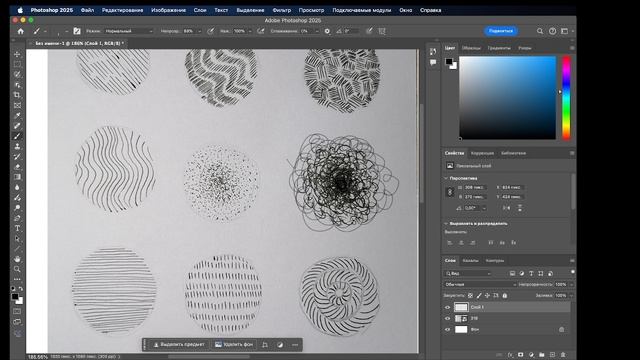Toggle lock all padlock icon

[505, 296]
